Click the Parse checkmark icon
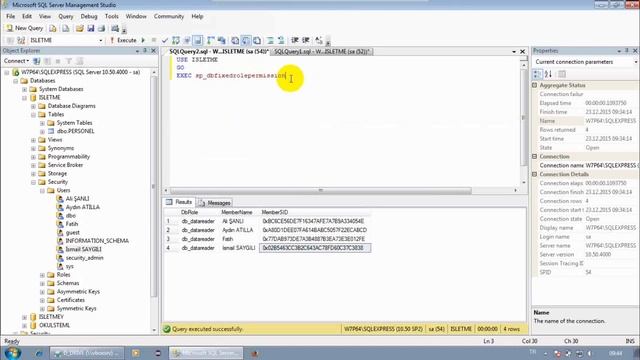The width and height of the screenshot is (640, 360). [x=165, y=40]
